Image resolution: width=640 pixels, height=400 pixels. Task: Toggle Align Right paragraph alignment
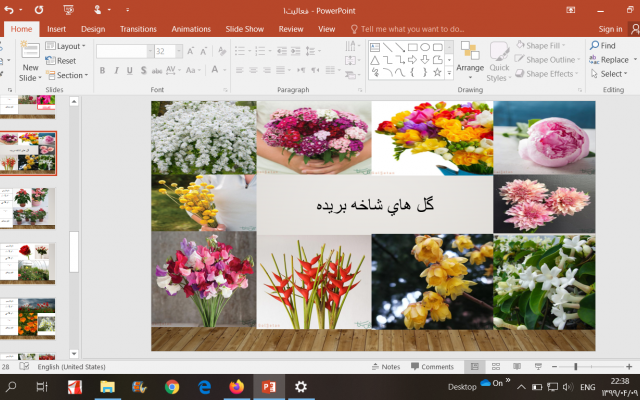pyautogui.click(x=267, y=70)
